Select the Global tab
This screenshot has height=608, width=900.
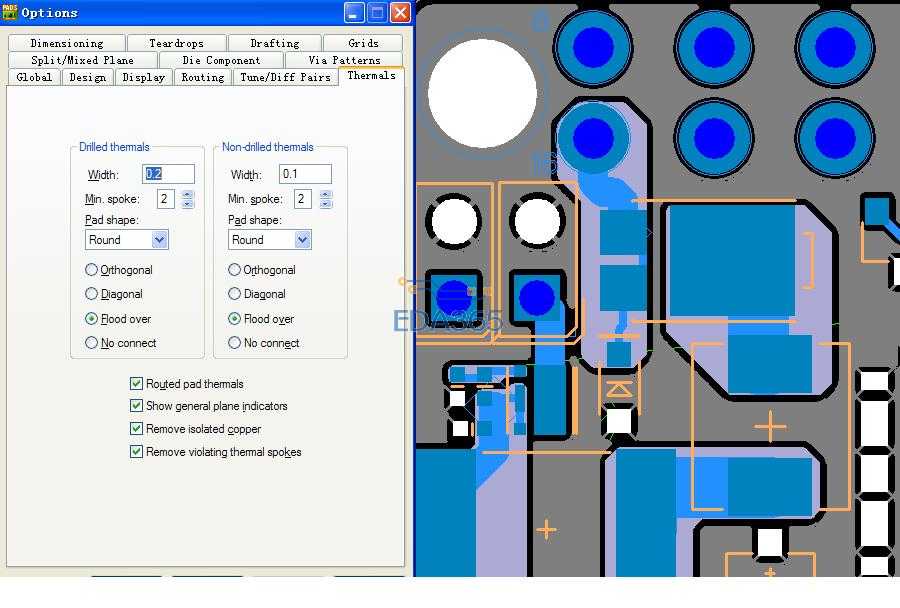(x=34, y=77)
